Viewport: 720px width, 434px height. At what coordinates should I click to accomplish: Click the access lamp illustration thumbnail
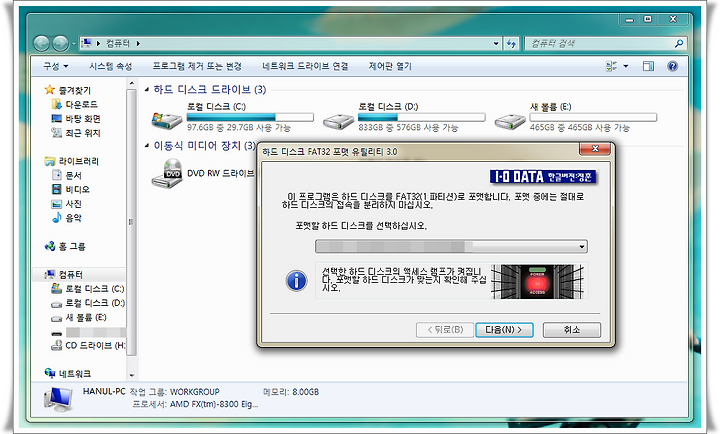[537, 282]
